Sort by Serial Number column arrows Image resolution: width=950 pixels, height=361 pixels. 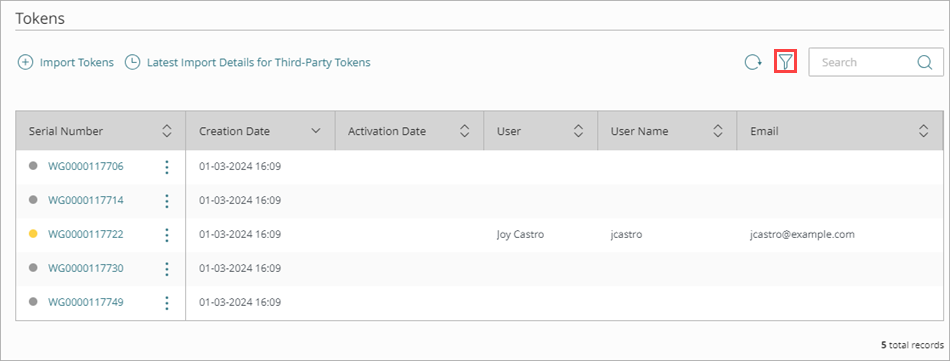tap(167, 131)
